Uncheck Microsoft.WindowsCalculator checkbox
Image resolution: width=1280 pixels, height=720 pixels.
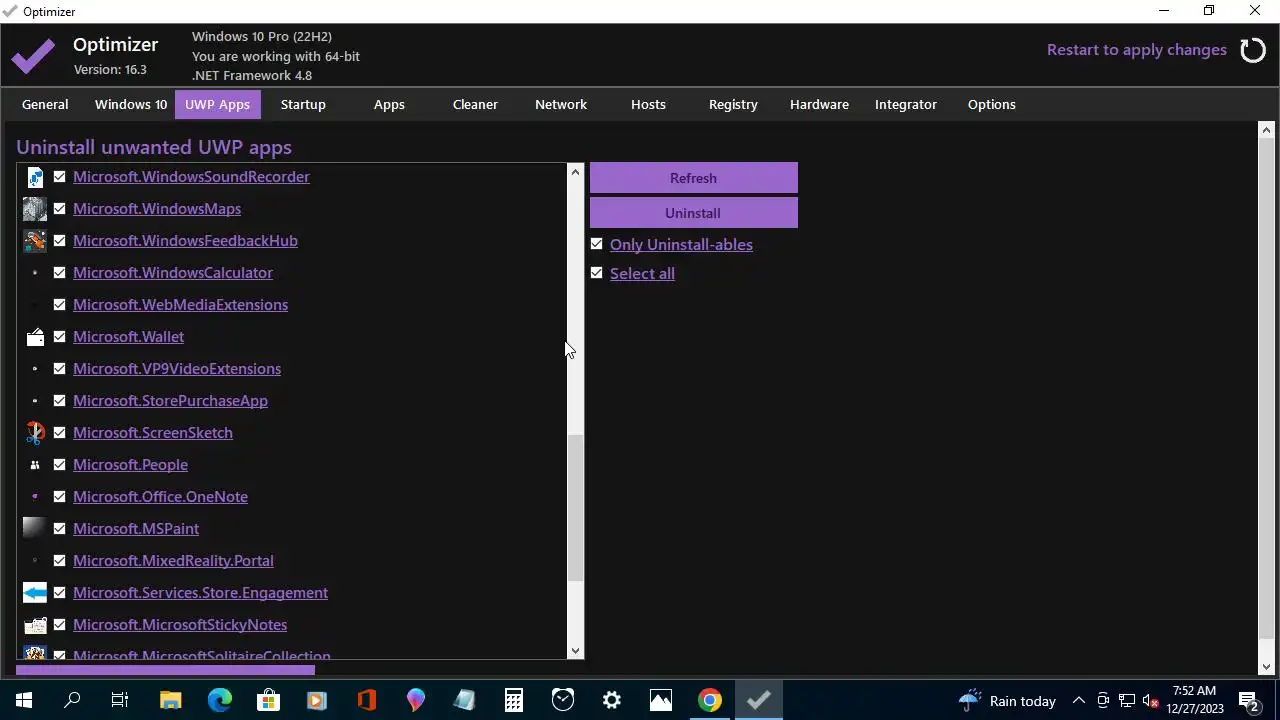click(59, 273)
